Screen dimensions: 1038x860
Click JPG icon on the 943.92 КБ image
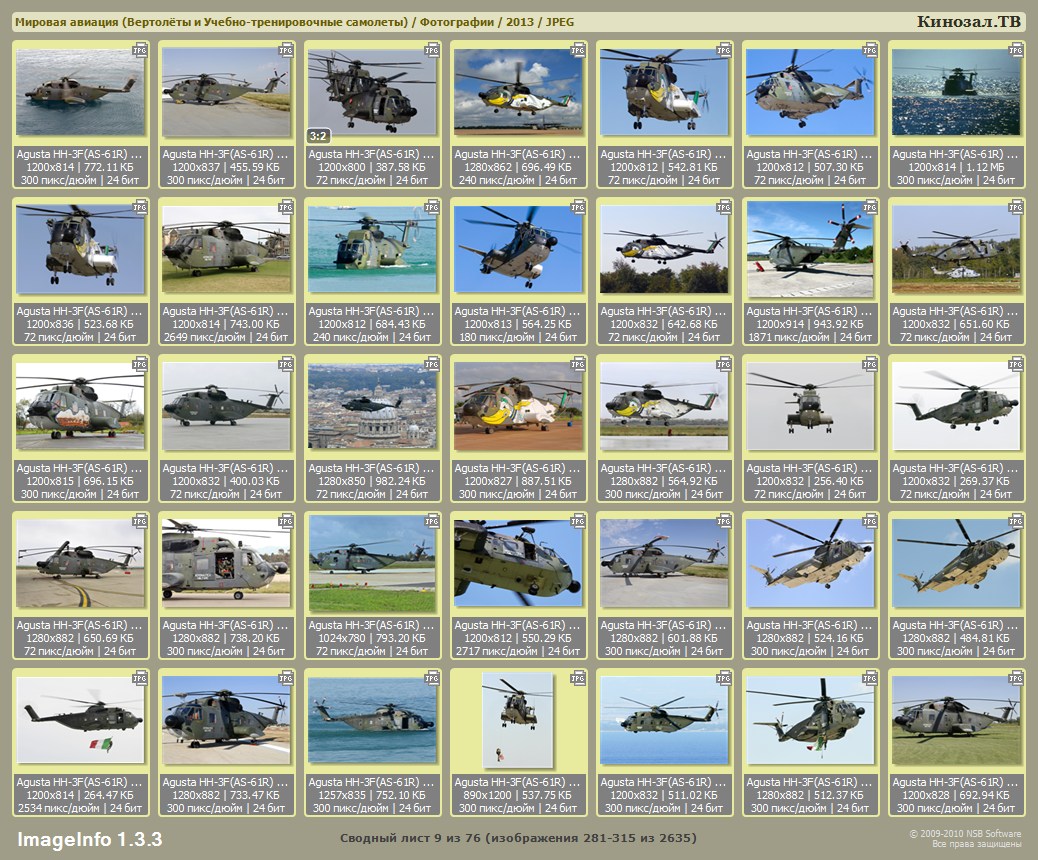(870, 207)
